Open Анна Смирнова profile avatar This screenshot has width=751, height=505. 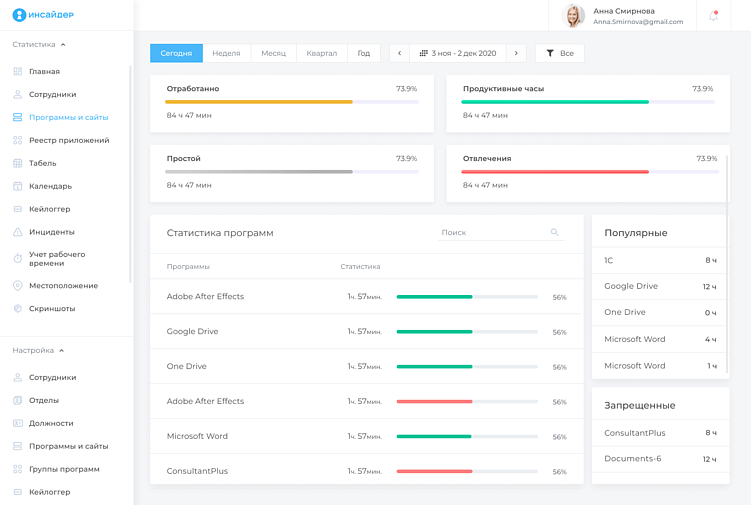[x=573, y=16]
